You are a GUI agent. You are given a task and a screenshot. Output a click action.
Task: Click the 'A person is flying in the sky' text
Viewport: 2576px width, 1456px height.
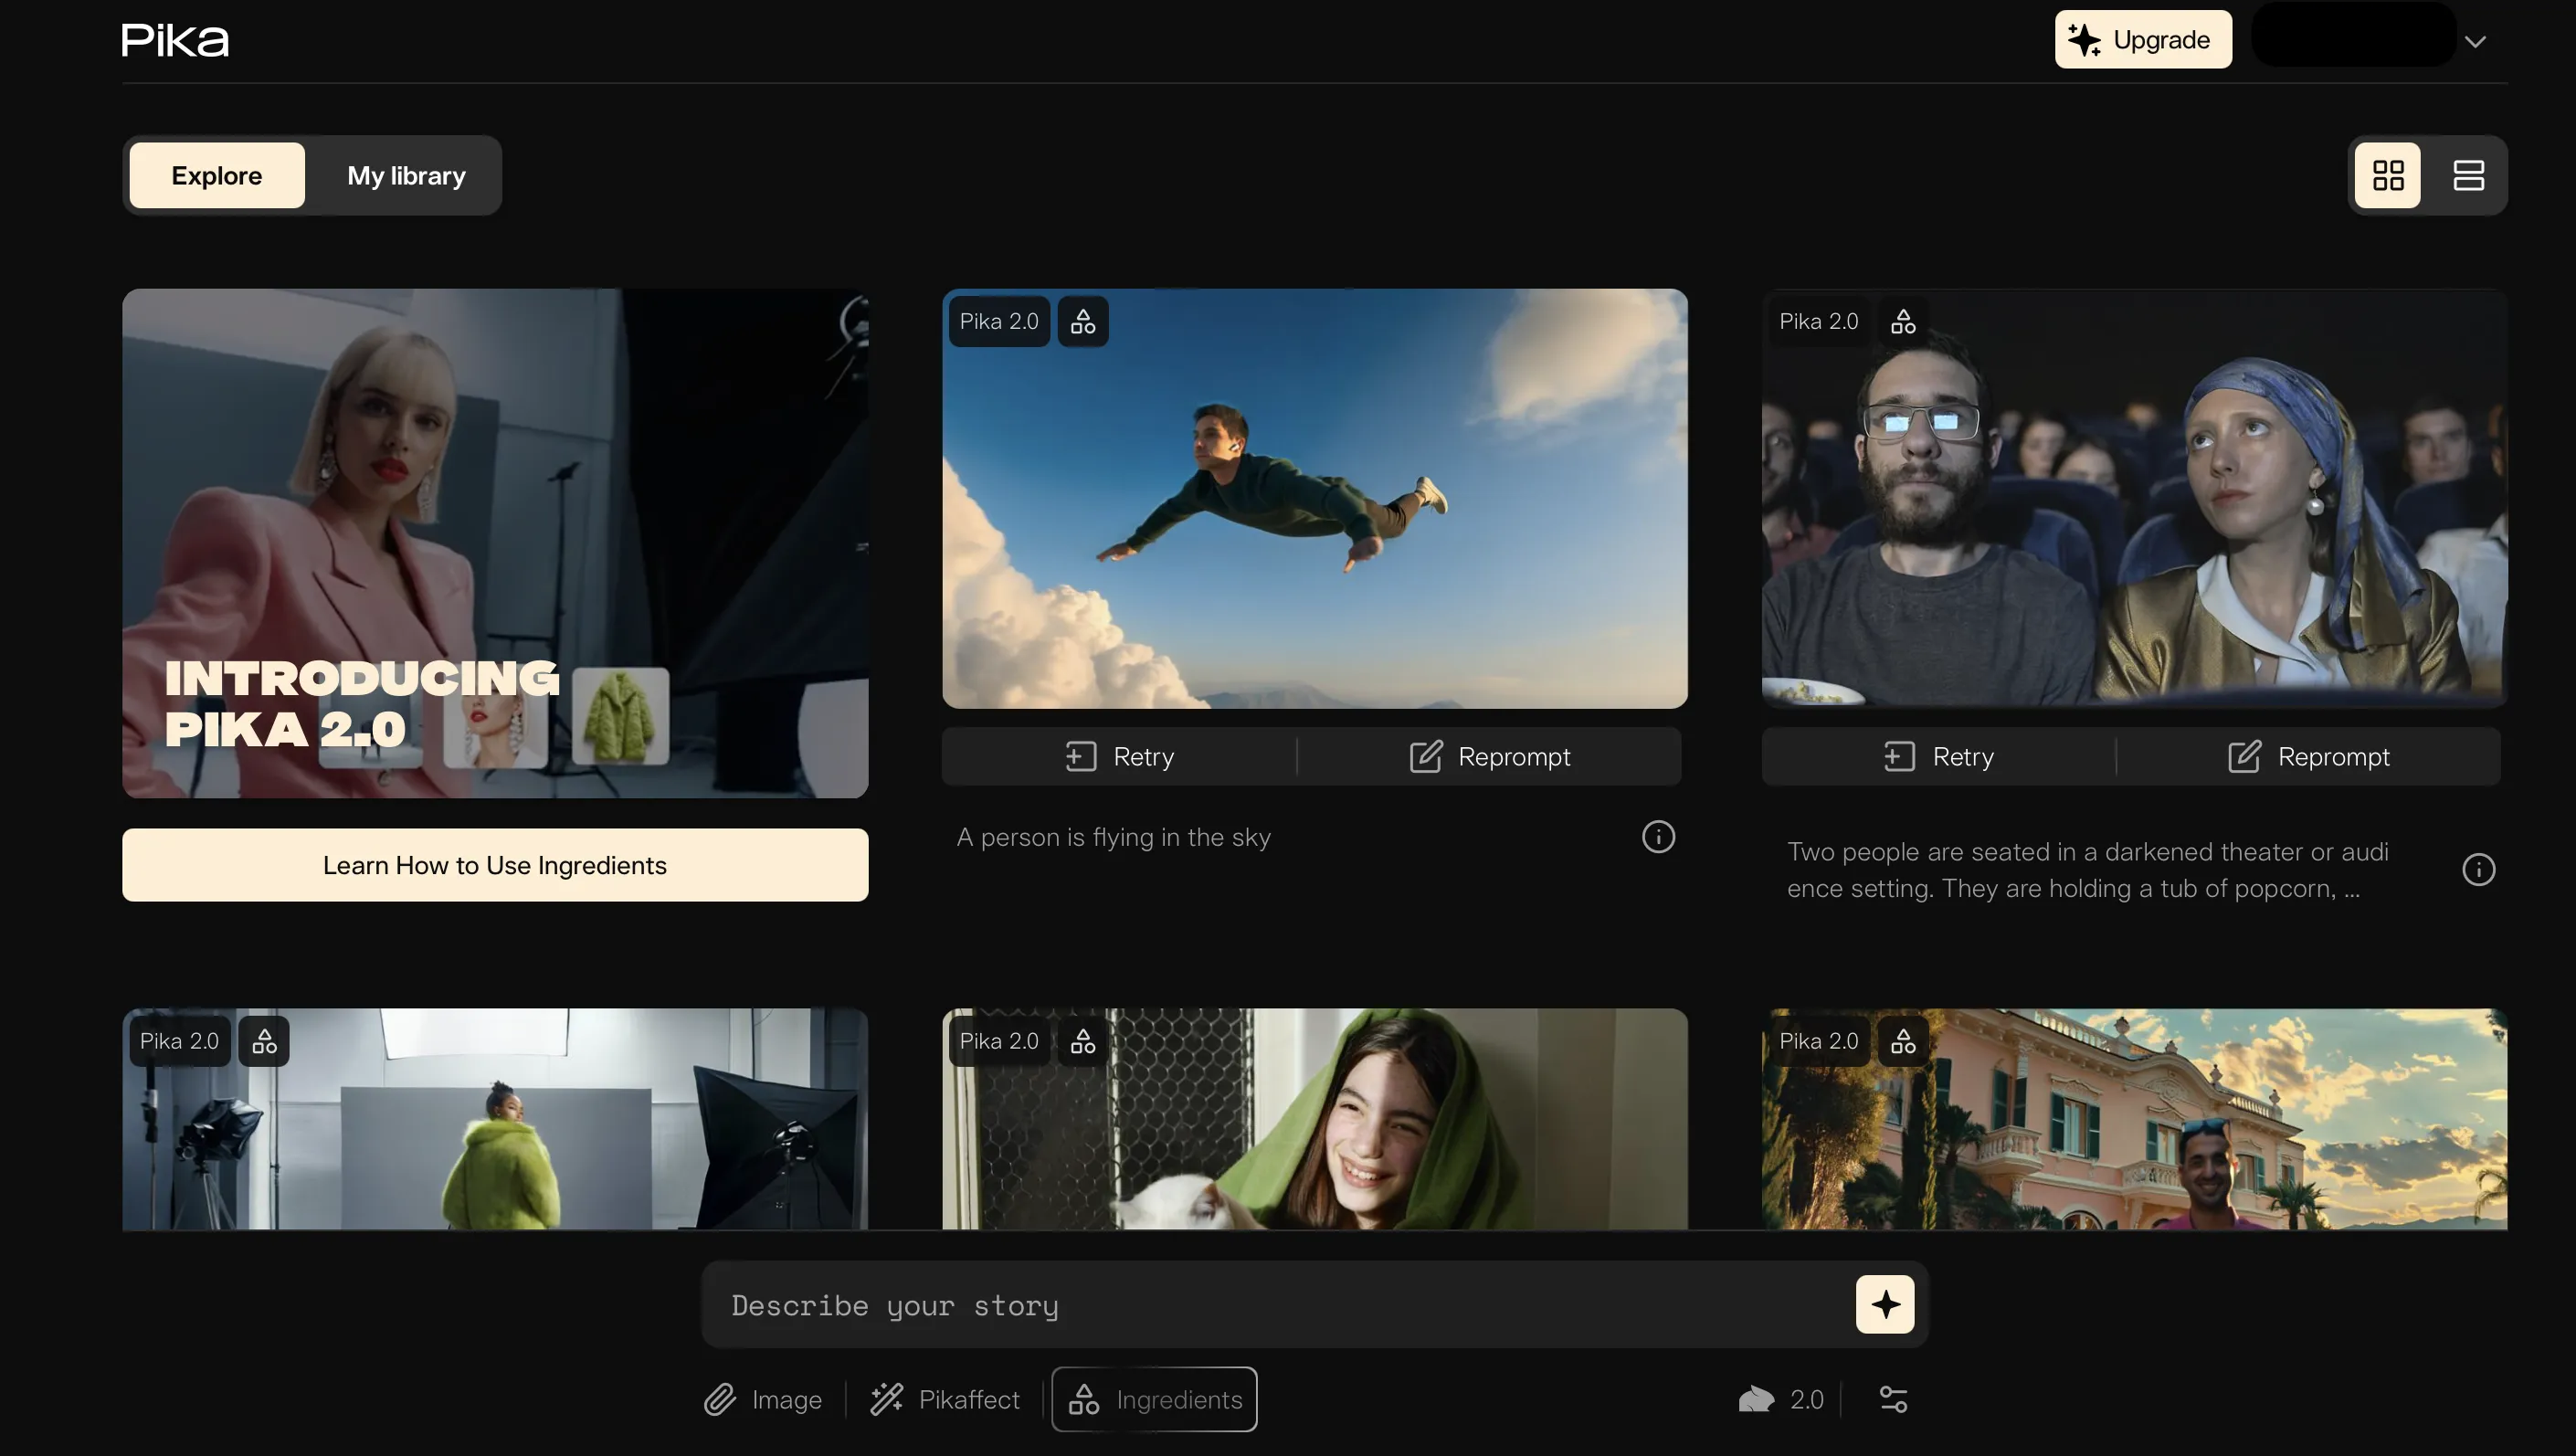(x=1113, y=838)
